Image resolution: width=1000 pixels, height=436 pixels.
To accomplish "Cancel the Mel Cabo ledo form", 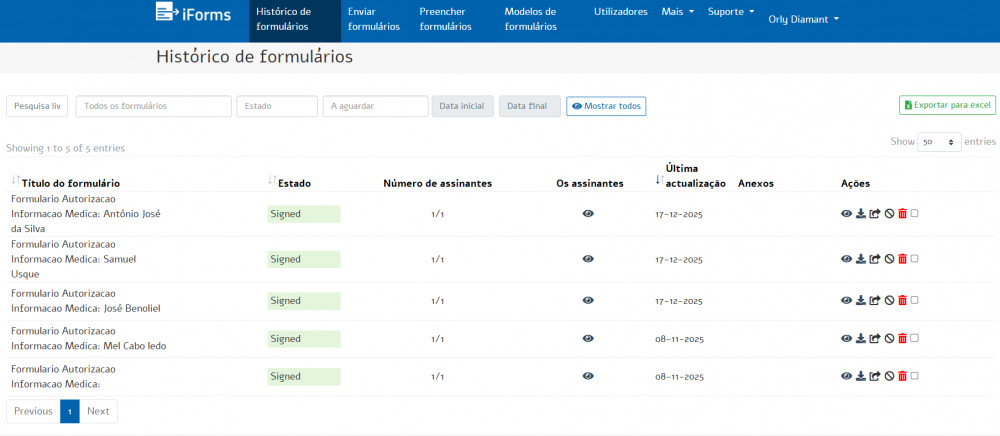I will [x=889, y=339].
